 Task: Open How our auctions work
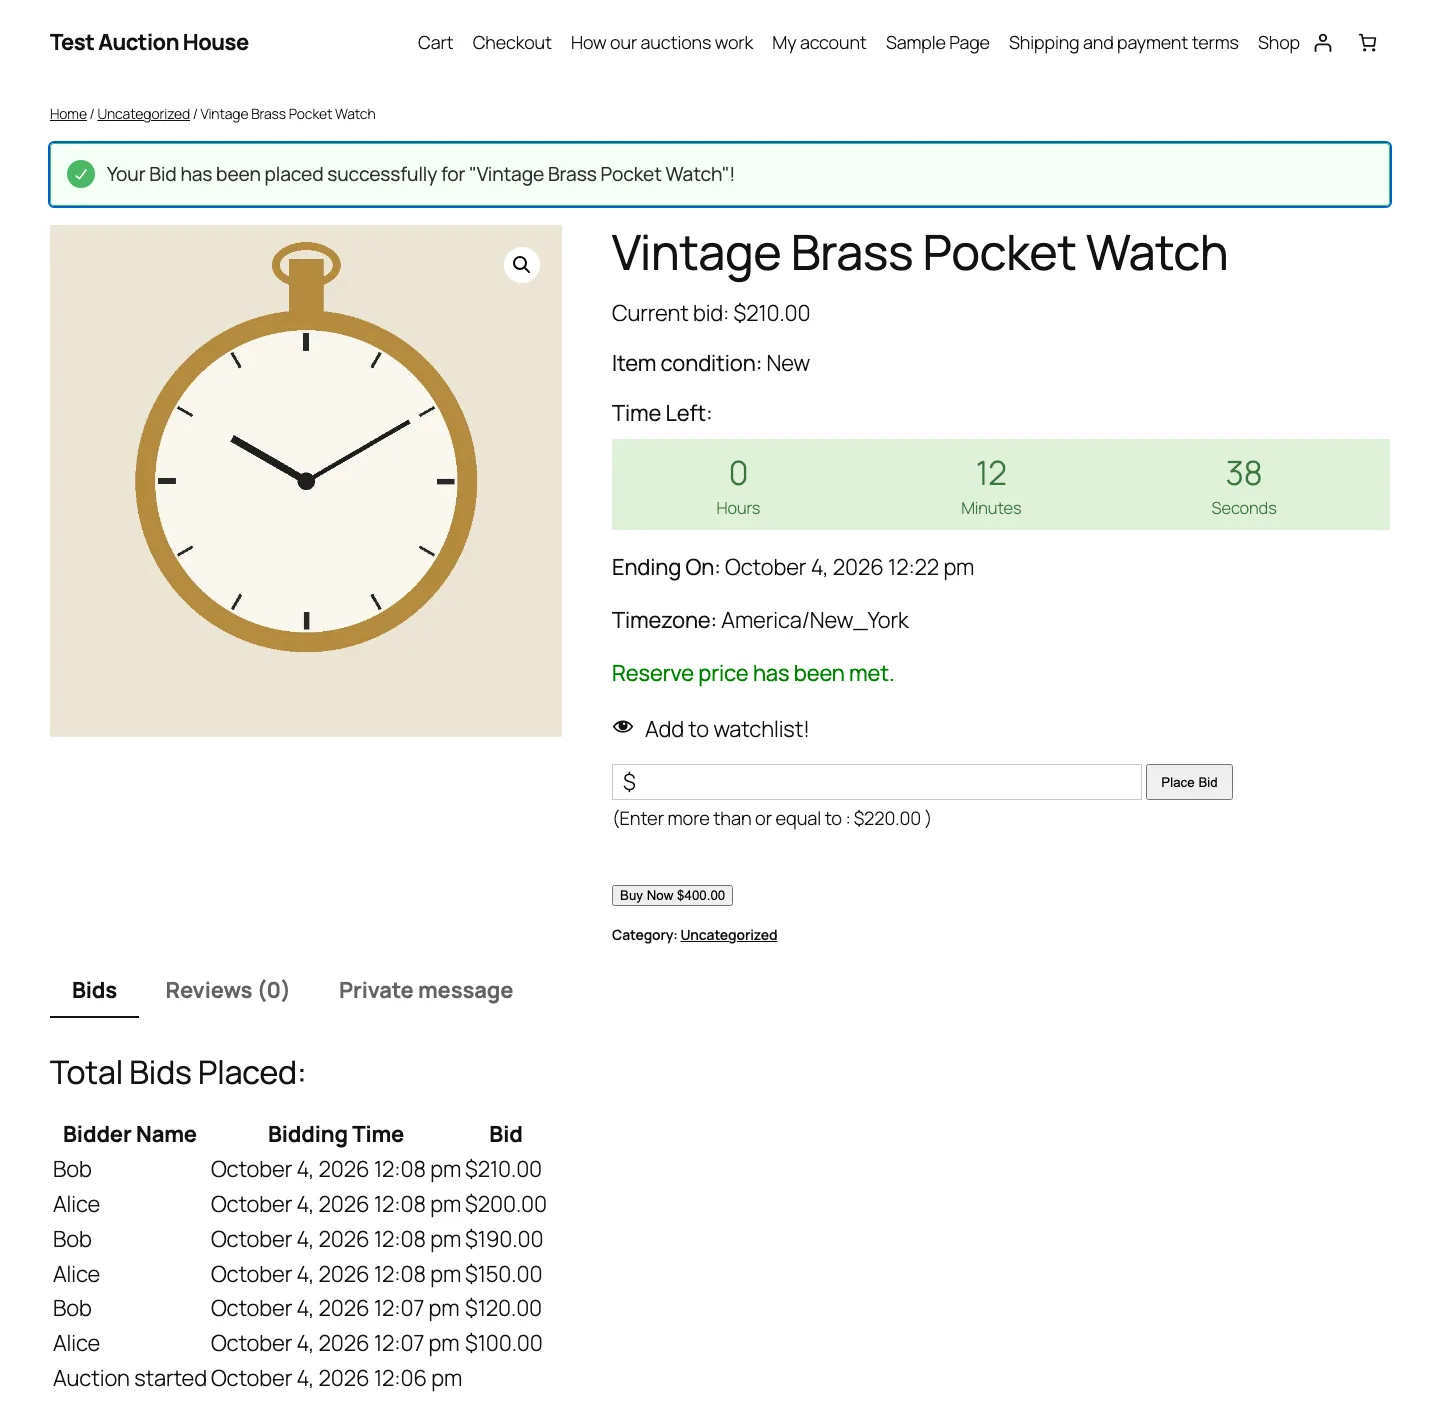(x=662, y=43)
